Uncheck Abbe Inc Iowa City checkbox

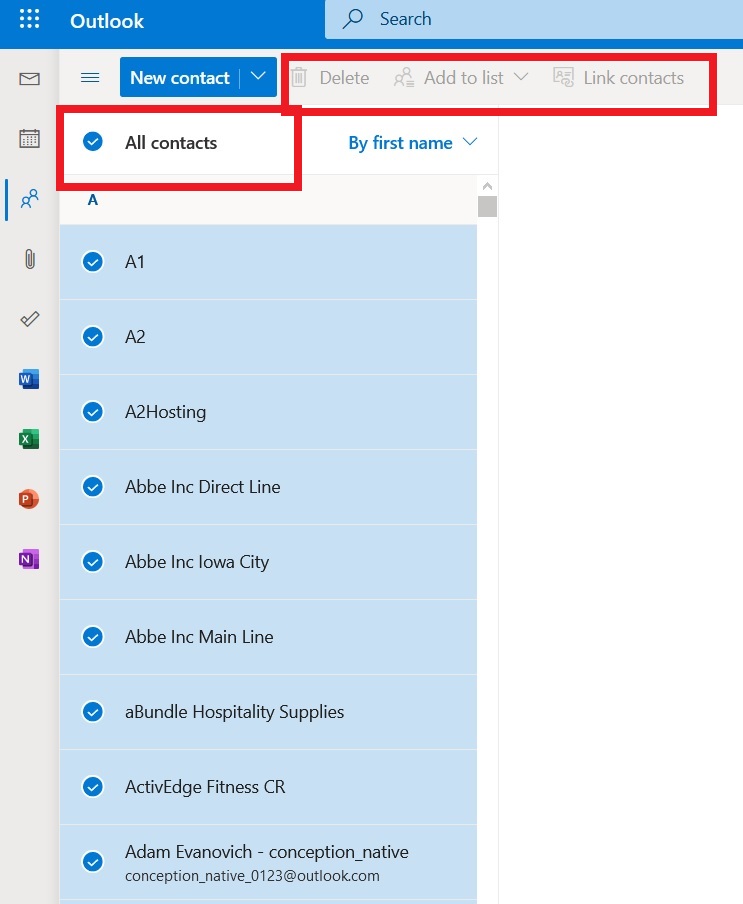point(93,562)
